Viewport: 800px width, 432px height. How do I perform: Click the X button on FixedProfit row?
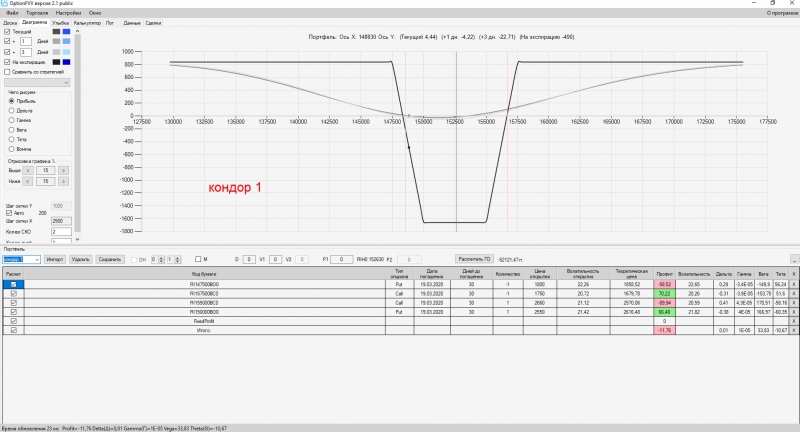click(x=793, y=321)
